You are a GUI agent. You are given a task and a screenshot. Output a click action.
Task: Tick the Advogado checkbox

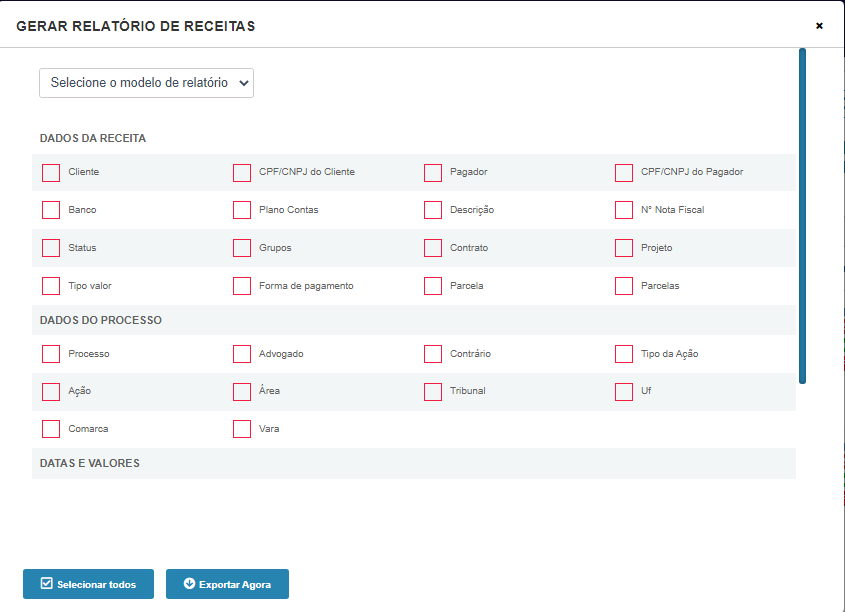pyautogui.click(x=242, y=354)
